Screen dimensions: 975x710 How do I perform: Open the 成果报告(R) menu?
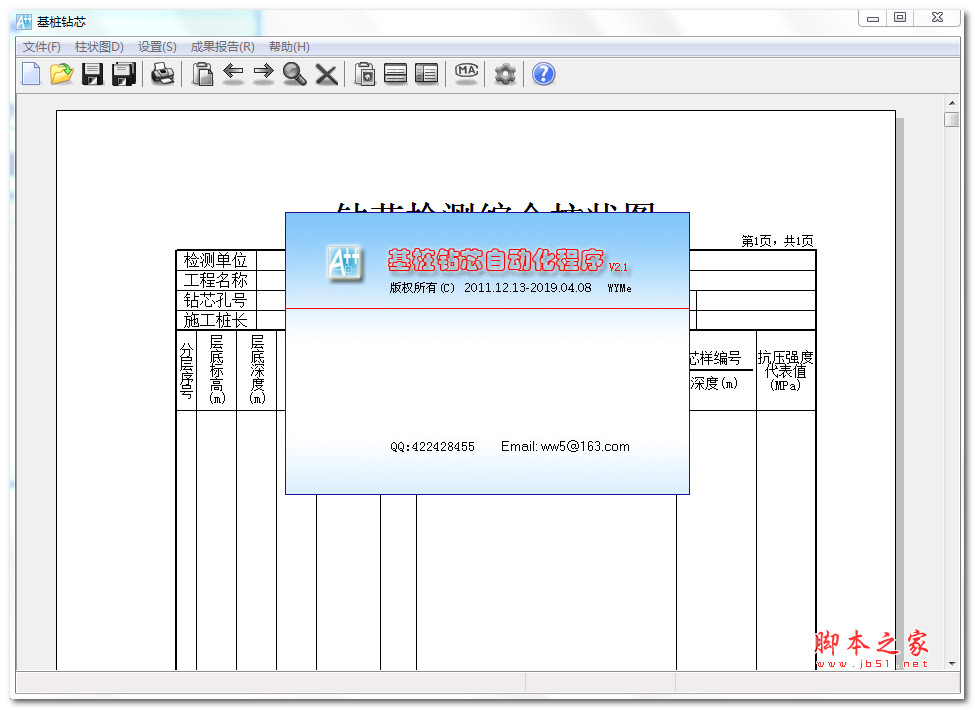coord(223,47)
